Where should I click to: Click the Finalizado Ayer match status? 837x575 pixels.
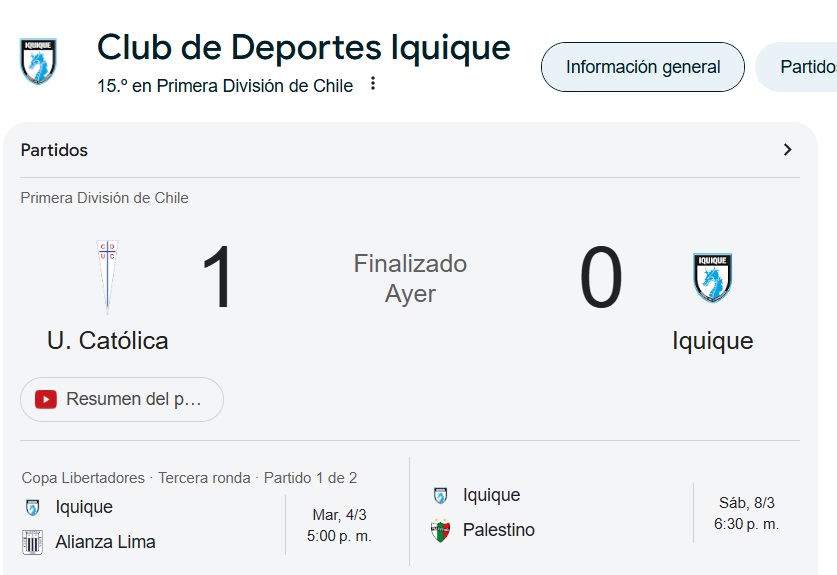(410, 279)
